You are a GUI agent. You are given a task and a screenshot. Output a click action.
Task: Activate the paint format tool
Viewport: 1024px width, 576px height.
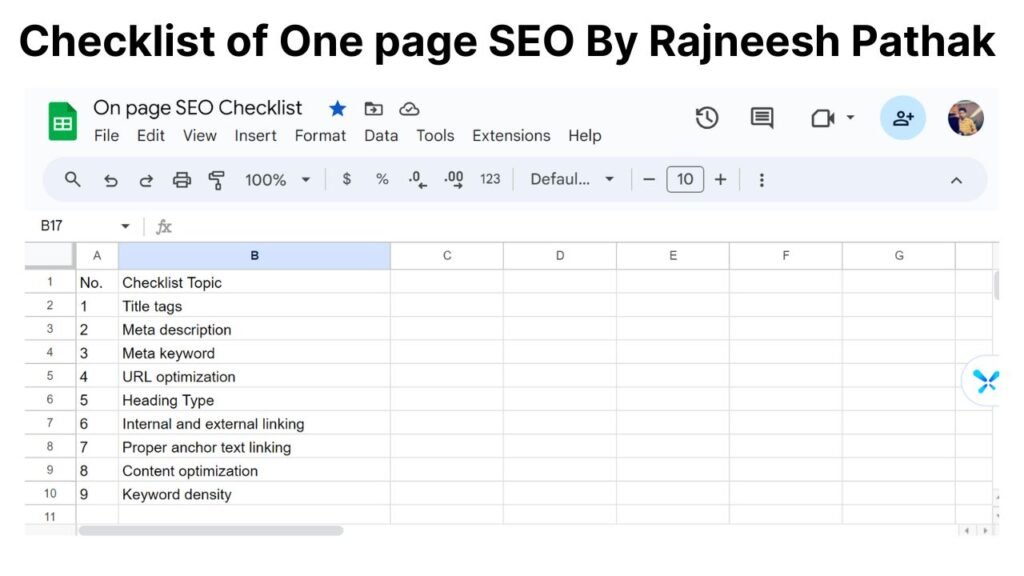216,180
